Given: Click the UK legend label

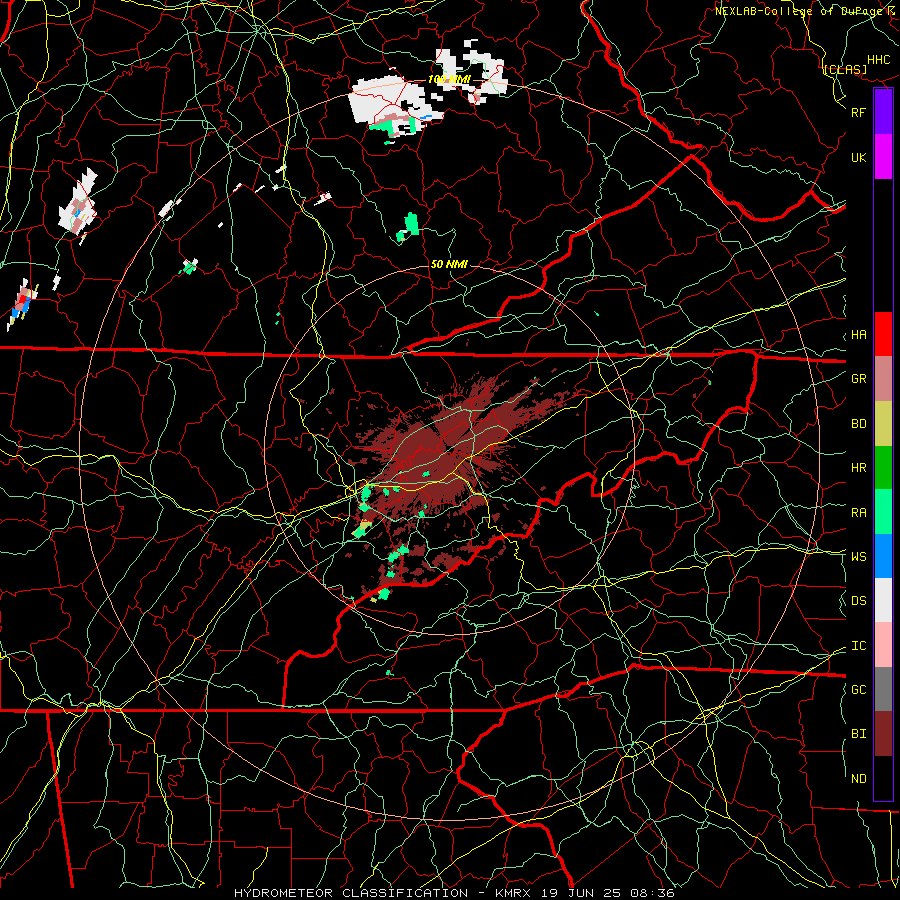Looking at the screenshot, I should tap(859, 157).
